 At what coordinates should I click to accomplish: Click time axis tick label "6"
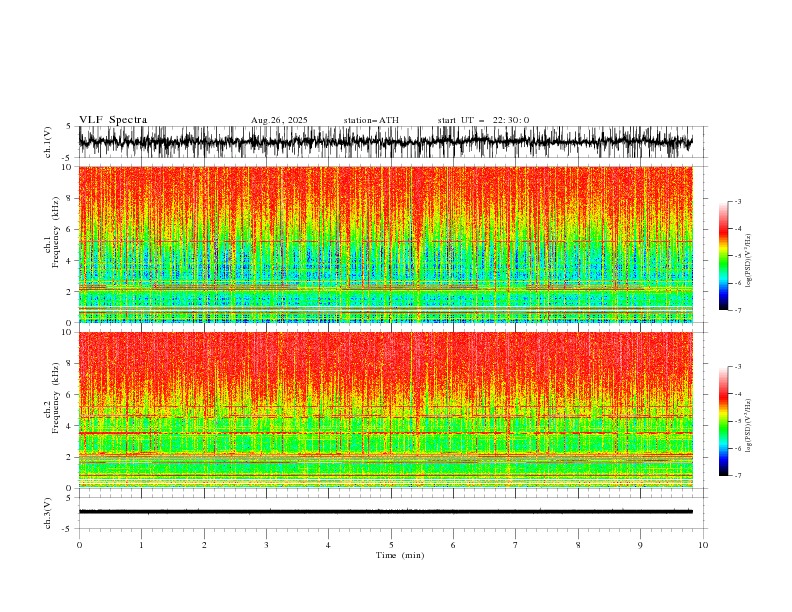point(453,545)
